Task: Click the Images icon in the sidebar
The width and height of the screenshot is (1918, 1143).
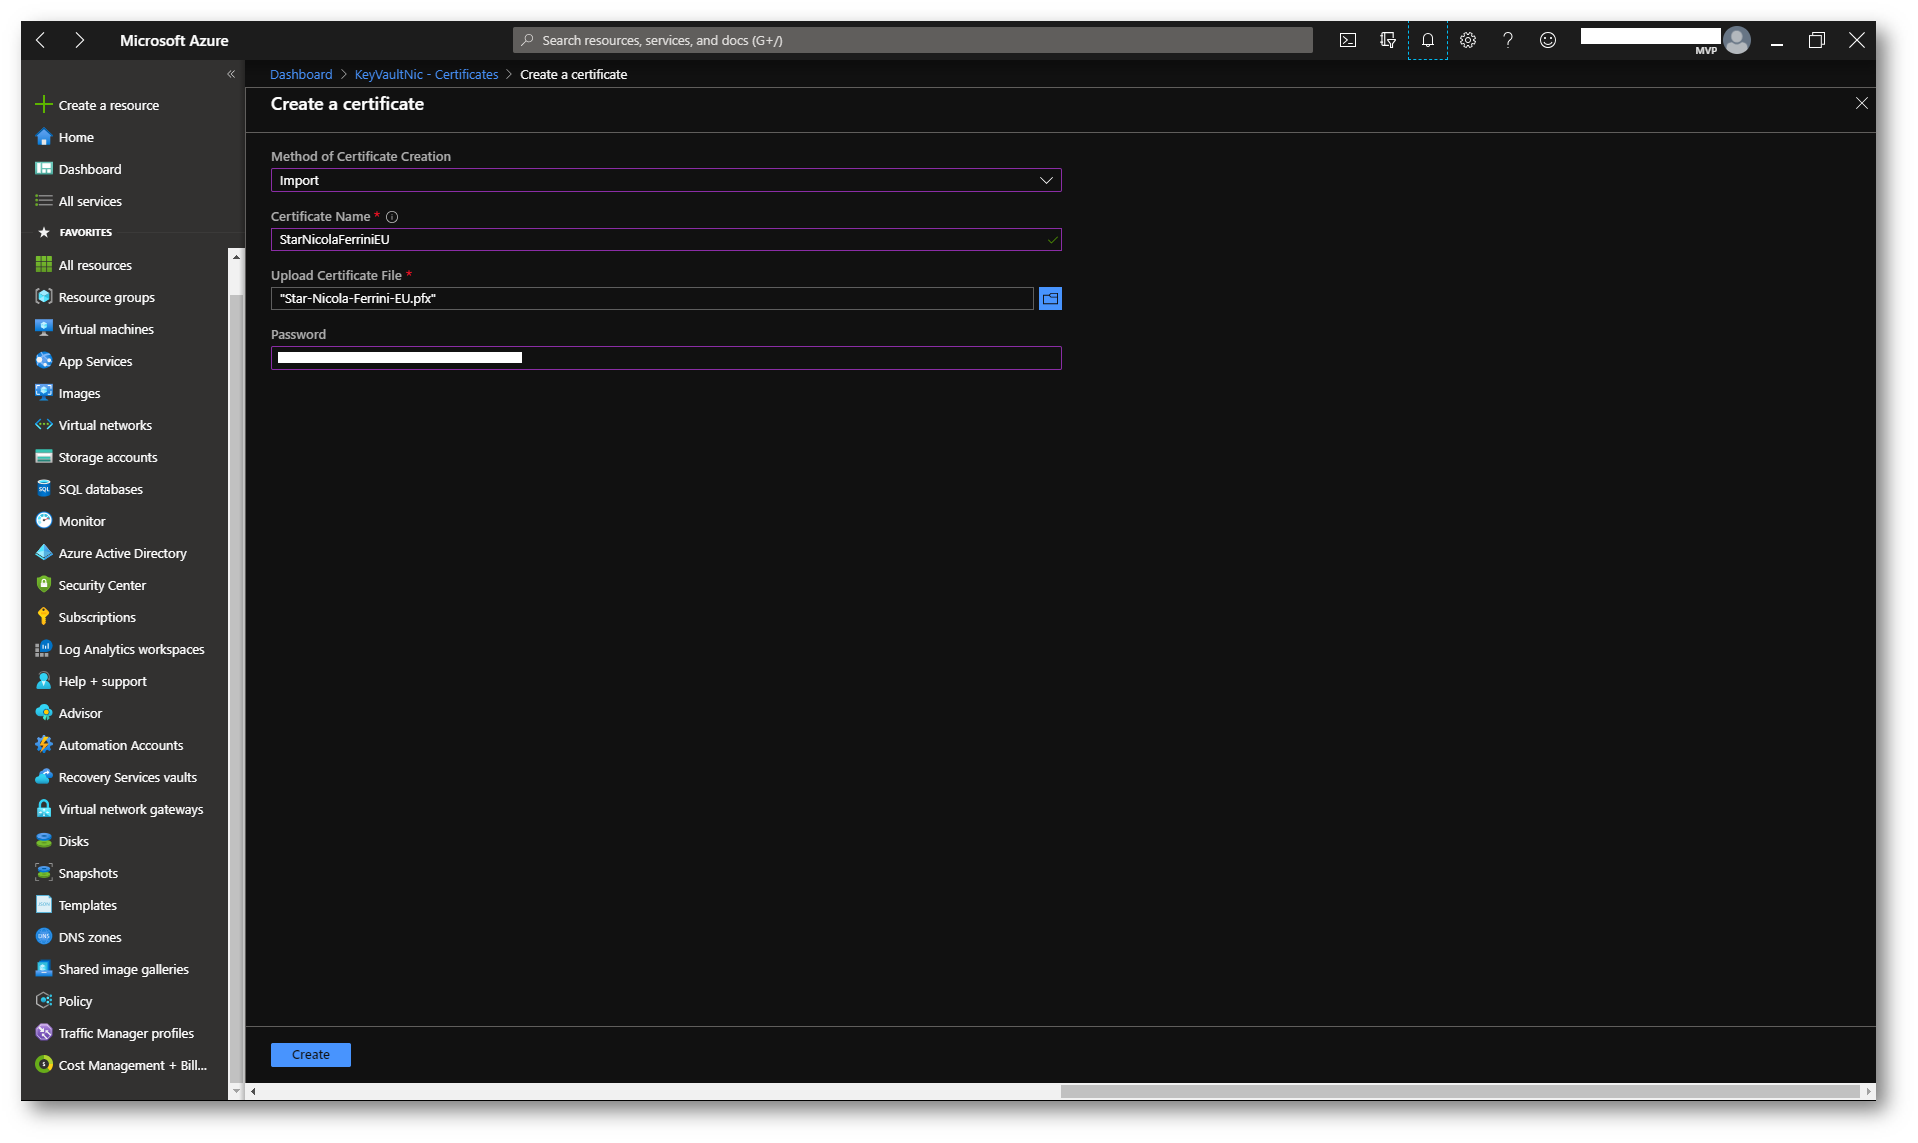Action: click(44, 392)
